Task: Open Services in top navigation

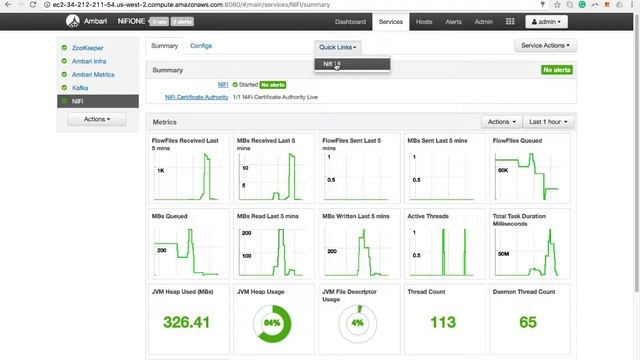Action: click(391, 22)
